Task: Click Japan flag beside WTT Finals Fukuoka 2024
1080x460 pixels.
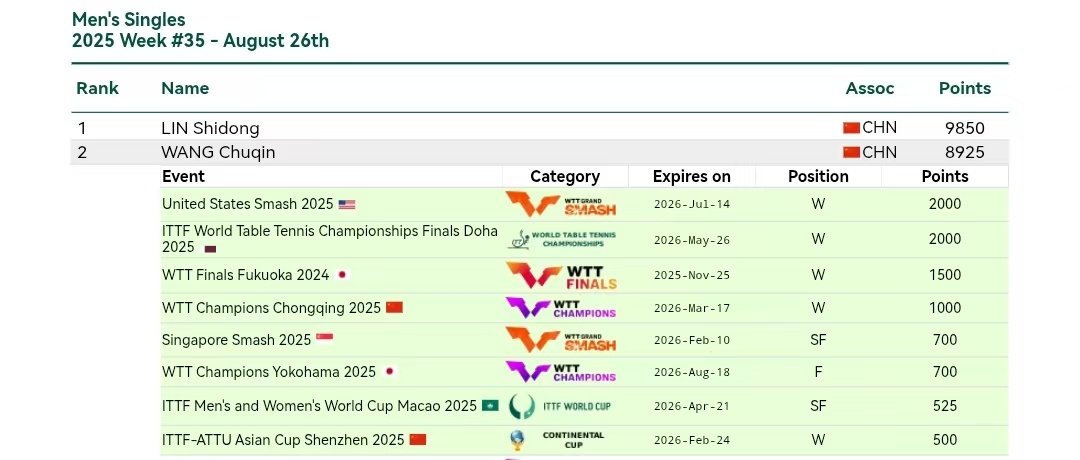Action: [x=342, y=275]
